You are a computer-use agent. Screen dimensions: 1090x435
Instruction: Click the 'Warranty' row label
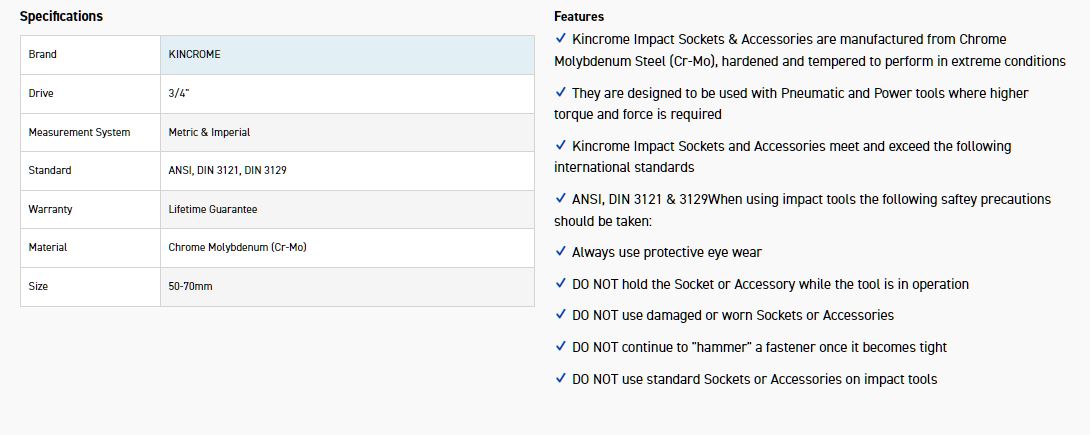coord(50,210)
